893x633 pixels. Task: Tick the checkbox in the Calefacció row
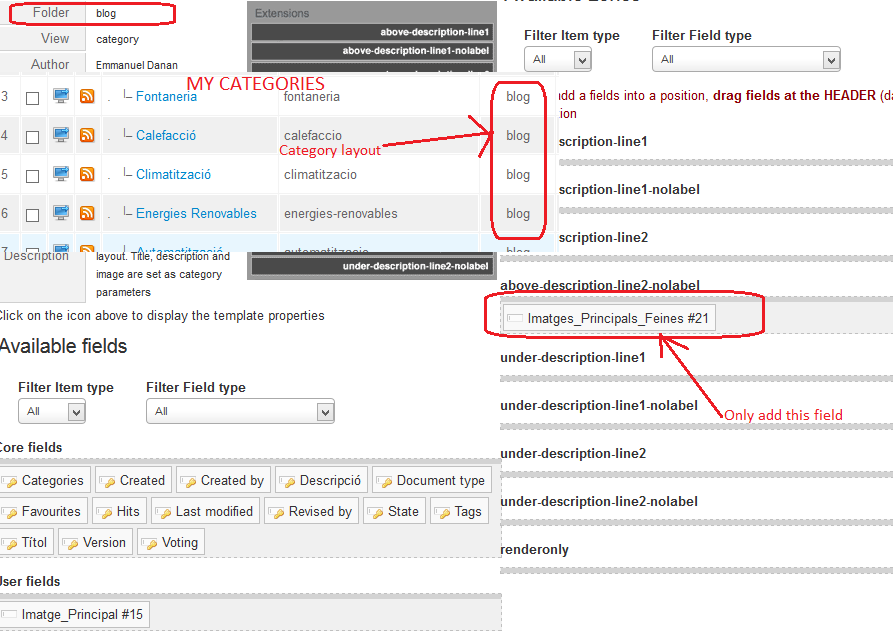tap(32, 137)
